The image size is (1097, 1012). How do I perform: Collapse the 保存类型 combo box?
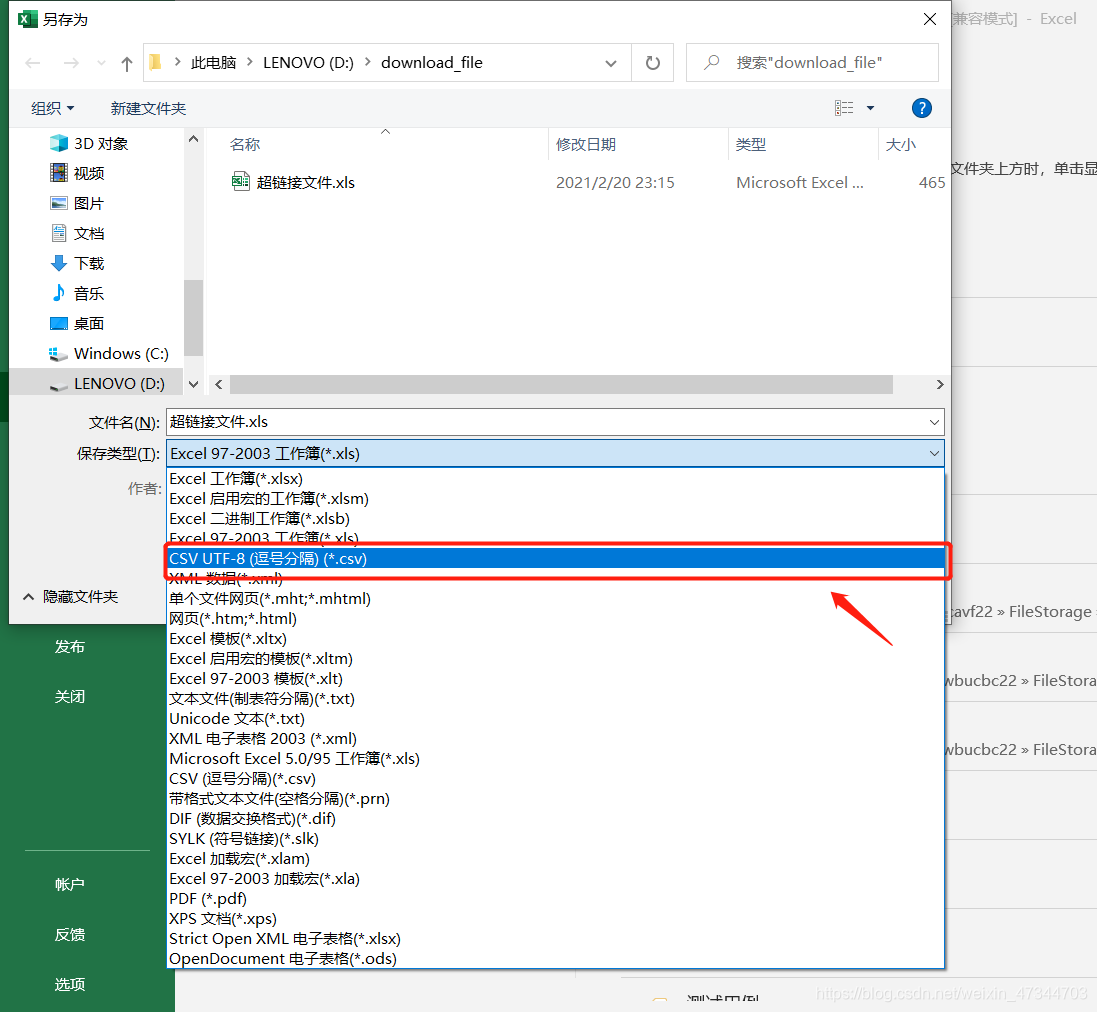[934, 453]
